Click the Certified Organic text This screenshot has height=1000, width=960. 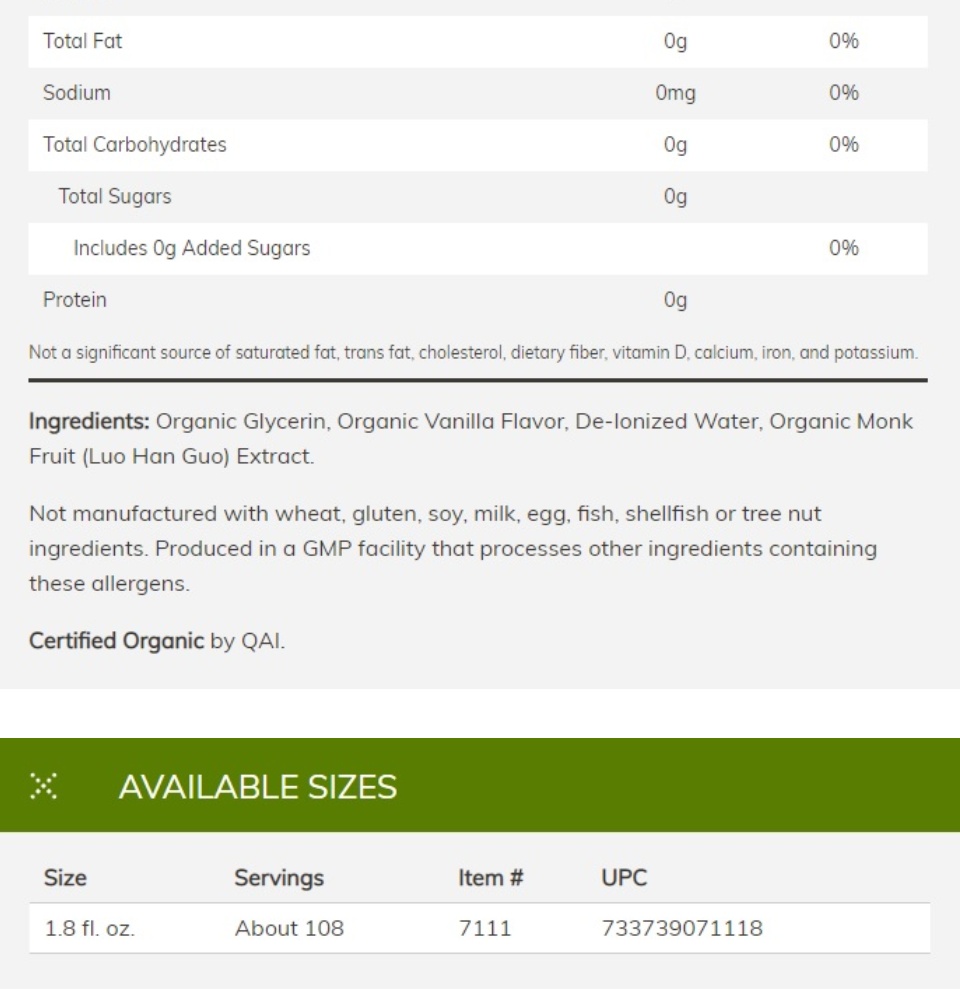pos(116,640)
